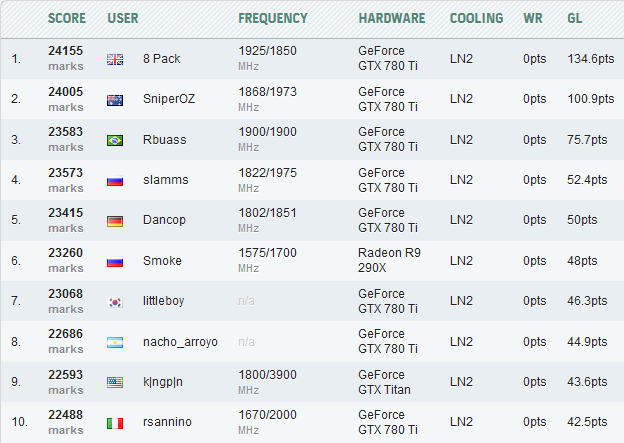
Task: Open user profile Smoke
Action: click(162, 261)
